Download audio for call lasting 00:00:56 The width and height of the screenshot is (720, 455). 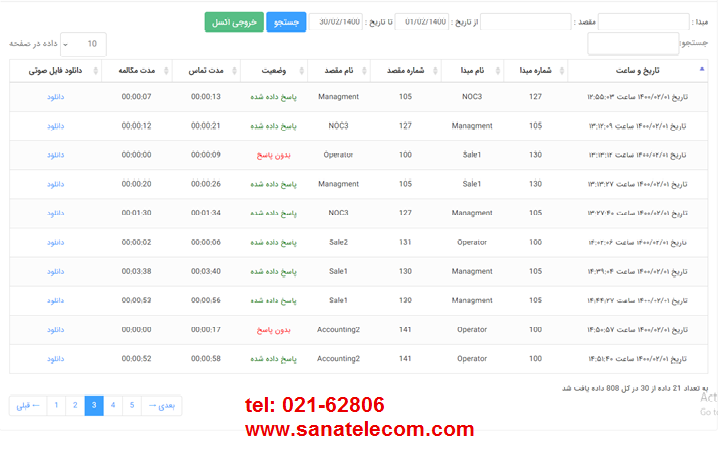tap(56, 300)
